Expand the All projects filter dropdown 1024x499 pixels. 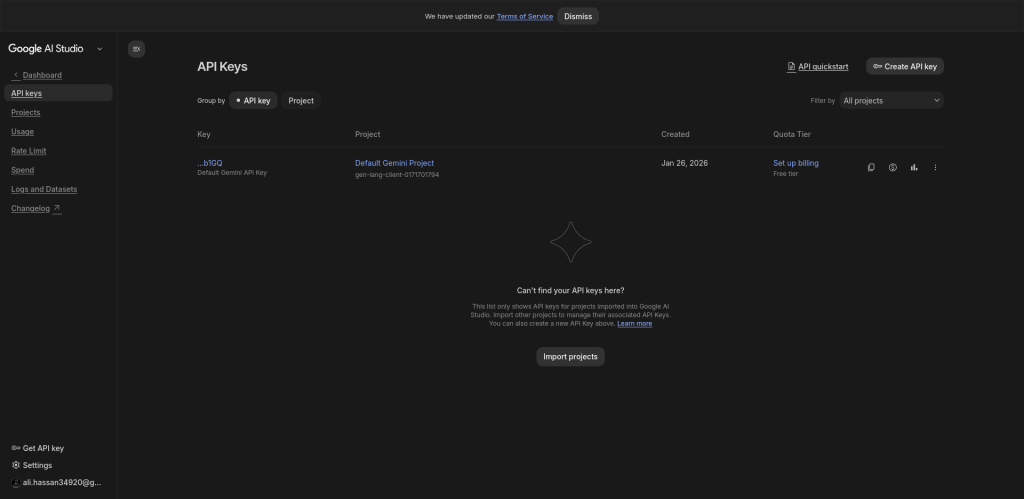tap(891, 100)
